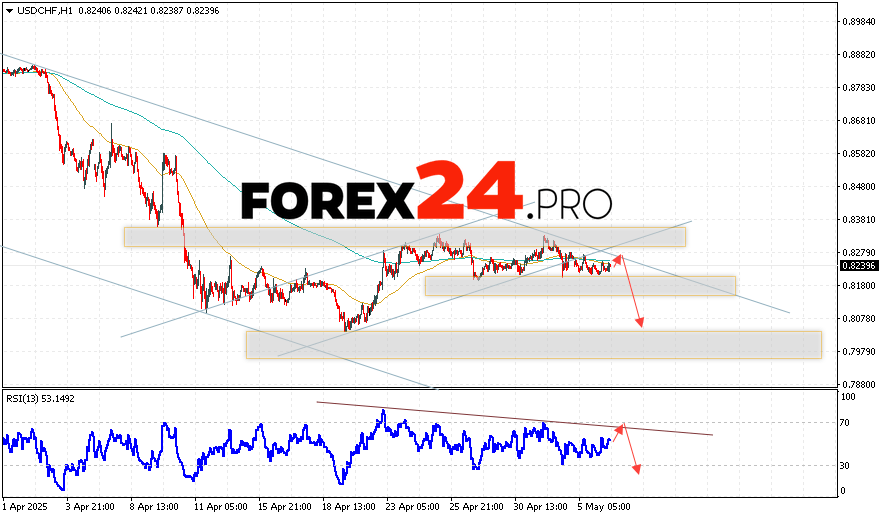883x518 pixels.
Task: Click the 11 Apr 05:00 time label
Action: coord(220,507)
